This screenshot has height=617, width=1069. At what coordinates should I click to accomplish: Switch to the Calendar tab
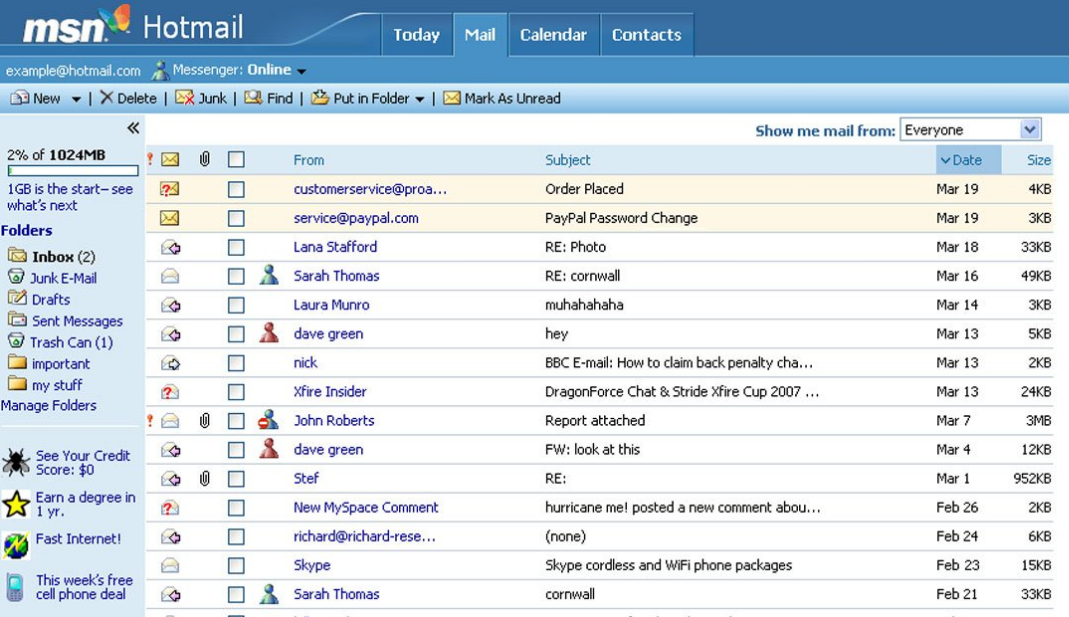point(553,35)
